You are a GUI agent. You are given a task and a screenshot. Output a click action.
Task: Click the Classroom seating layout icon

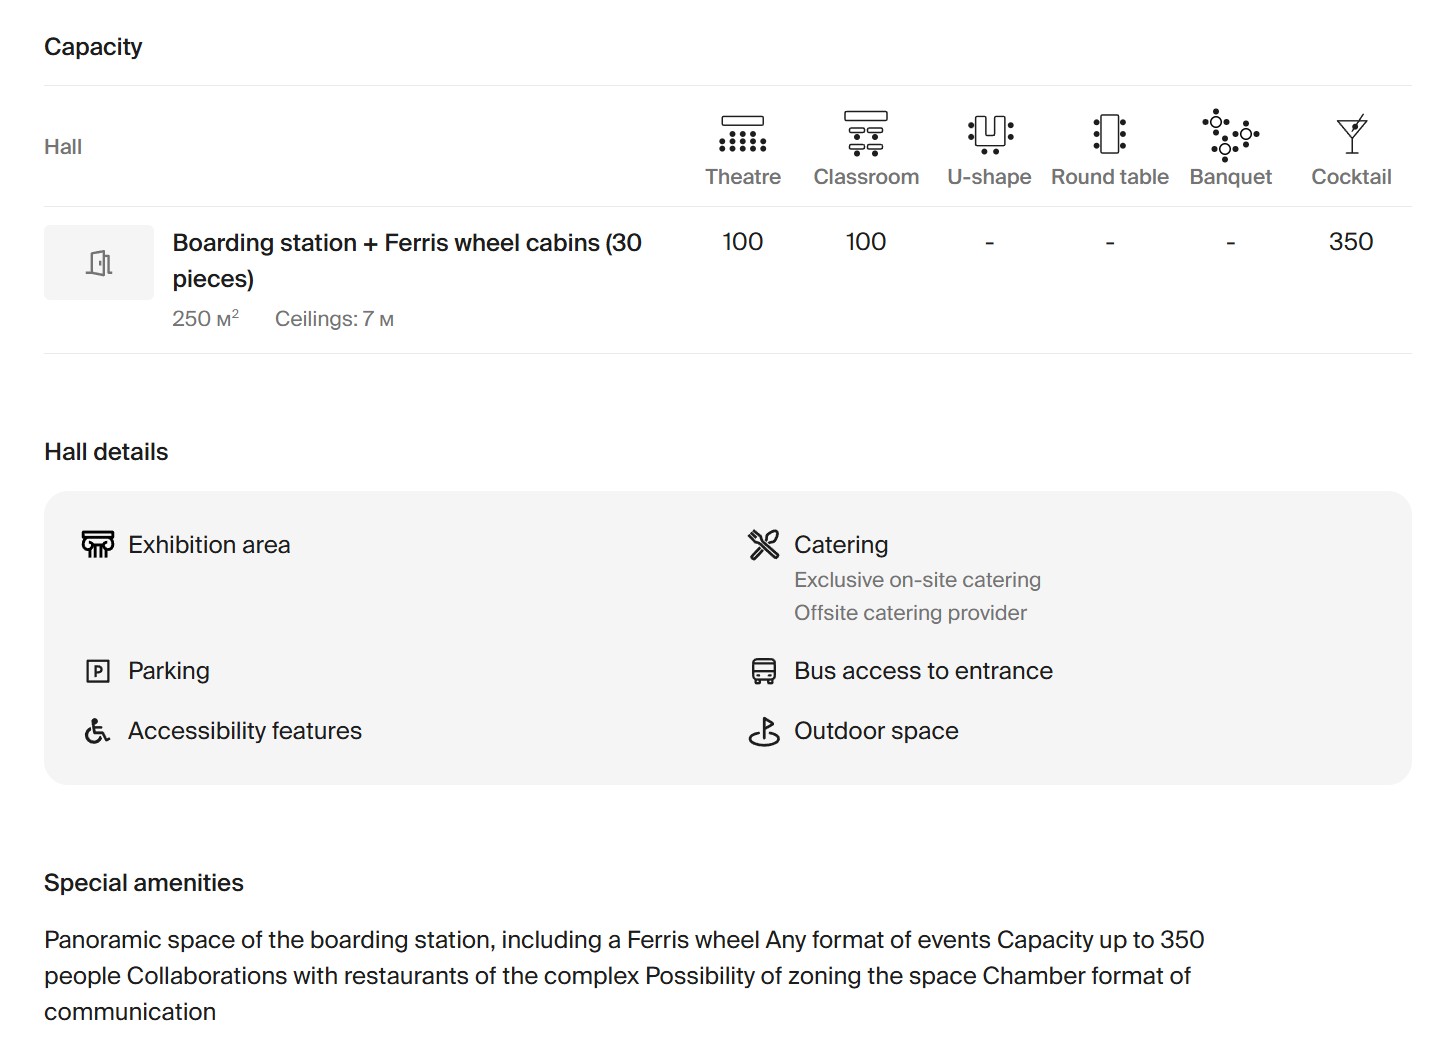tap(865, 133)
